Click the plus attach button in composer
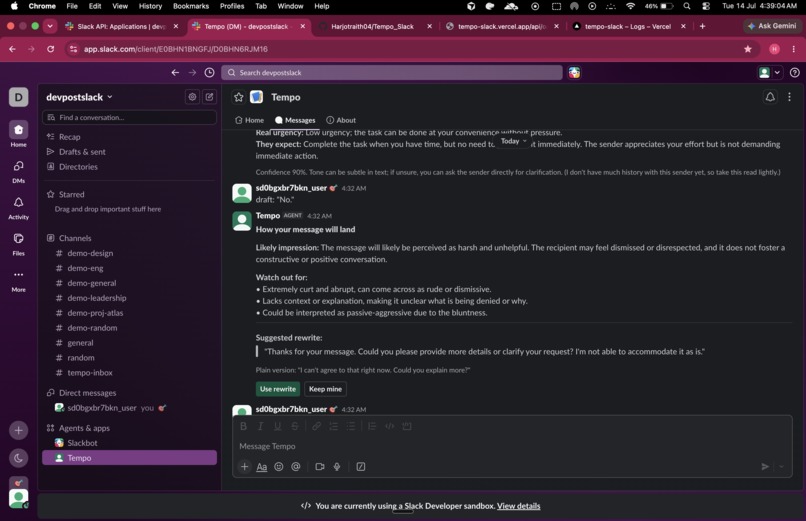806x521 pixels. pyautogui.click(x=245, y=467)
